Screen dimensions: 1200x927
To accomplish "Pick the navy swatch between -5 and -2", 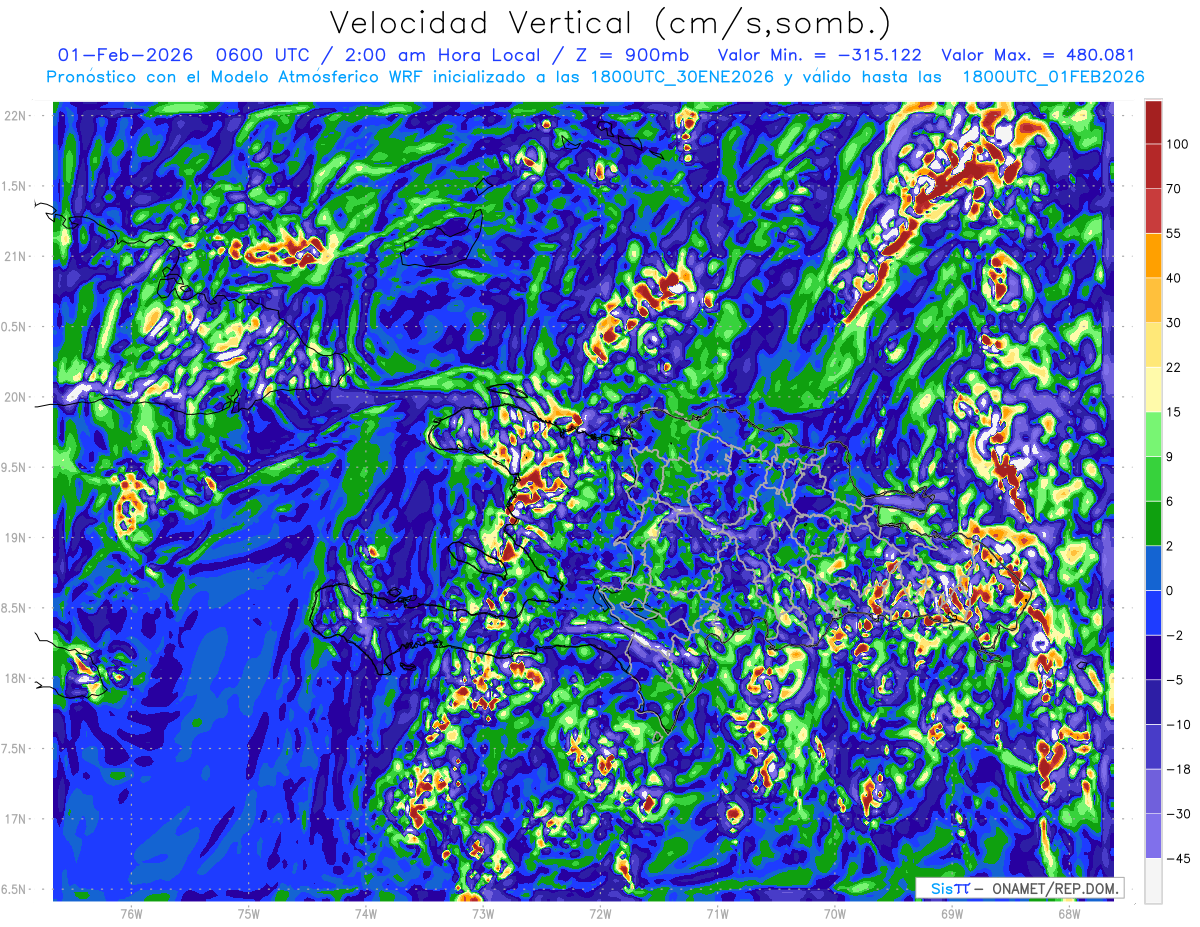I will (x=1153, y=657).
